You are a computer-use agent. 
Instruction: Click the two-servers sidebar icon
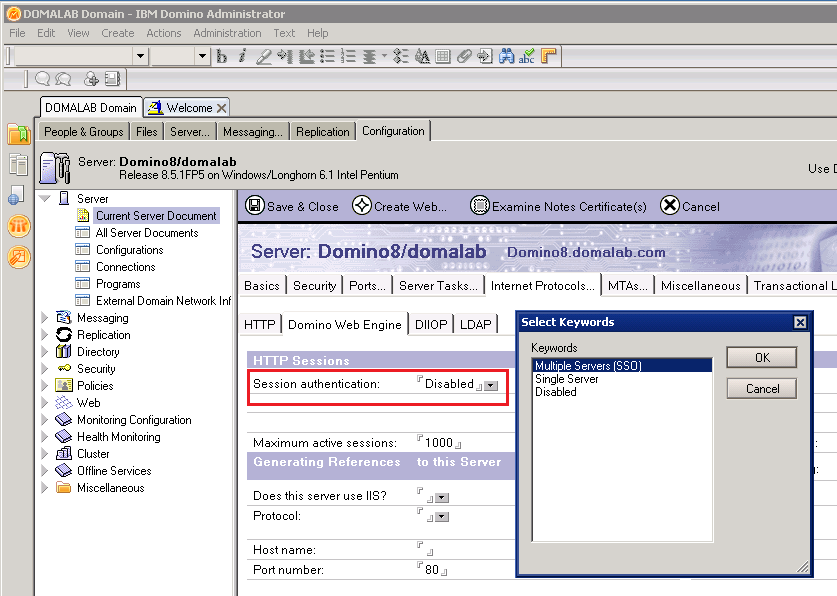(x=18, y=164)
